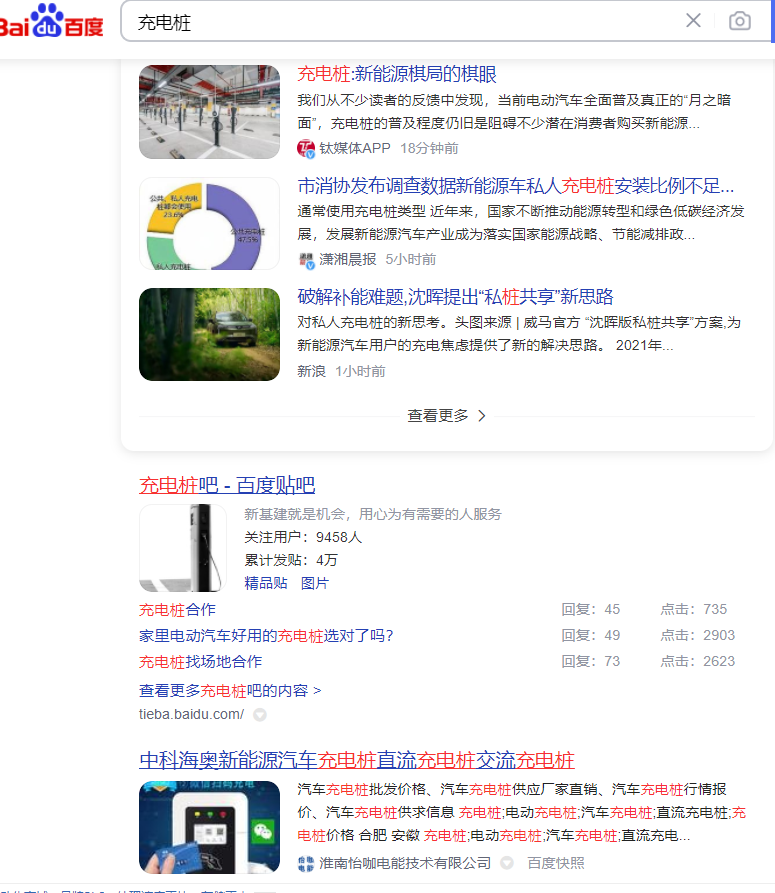Click 5小时前 timestamp

coord(411,260)
